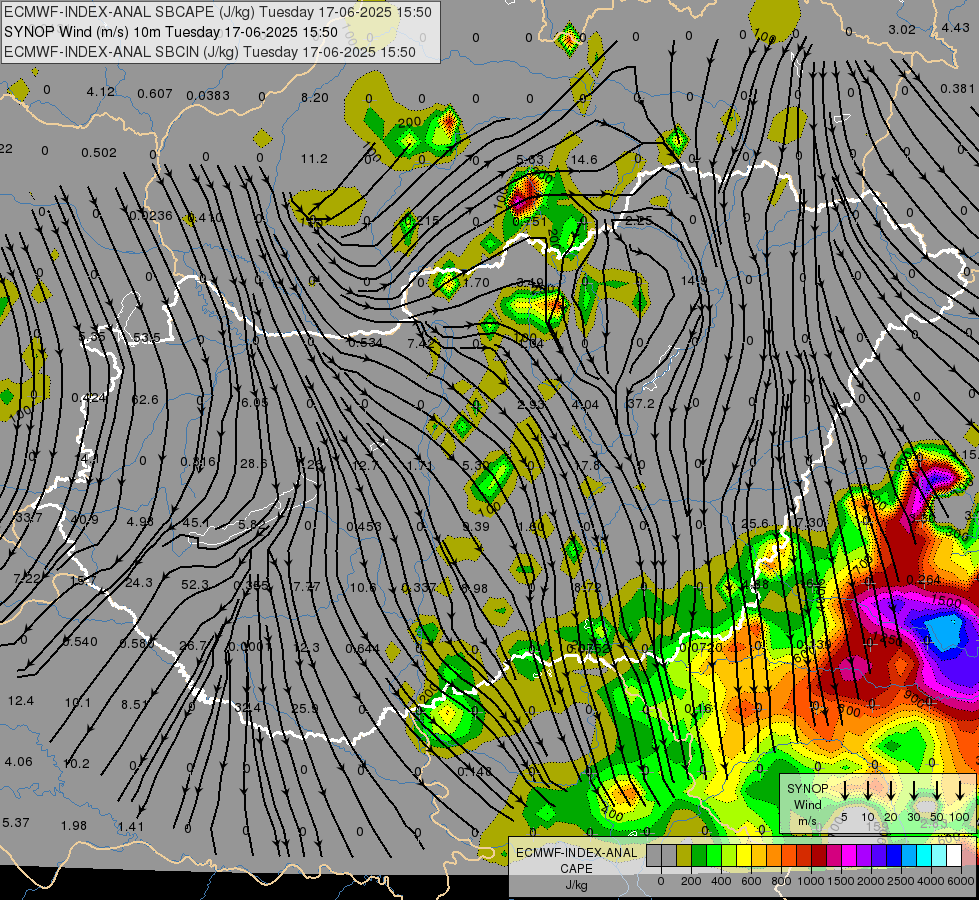Screen dimensions: 979x900
Task: Pick the dark green CAPE legend swatch
Action: click(699, 856)
